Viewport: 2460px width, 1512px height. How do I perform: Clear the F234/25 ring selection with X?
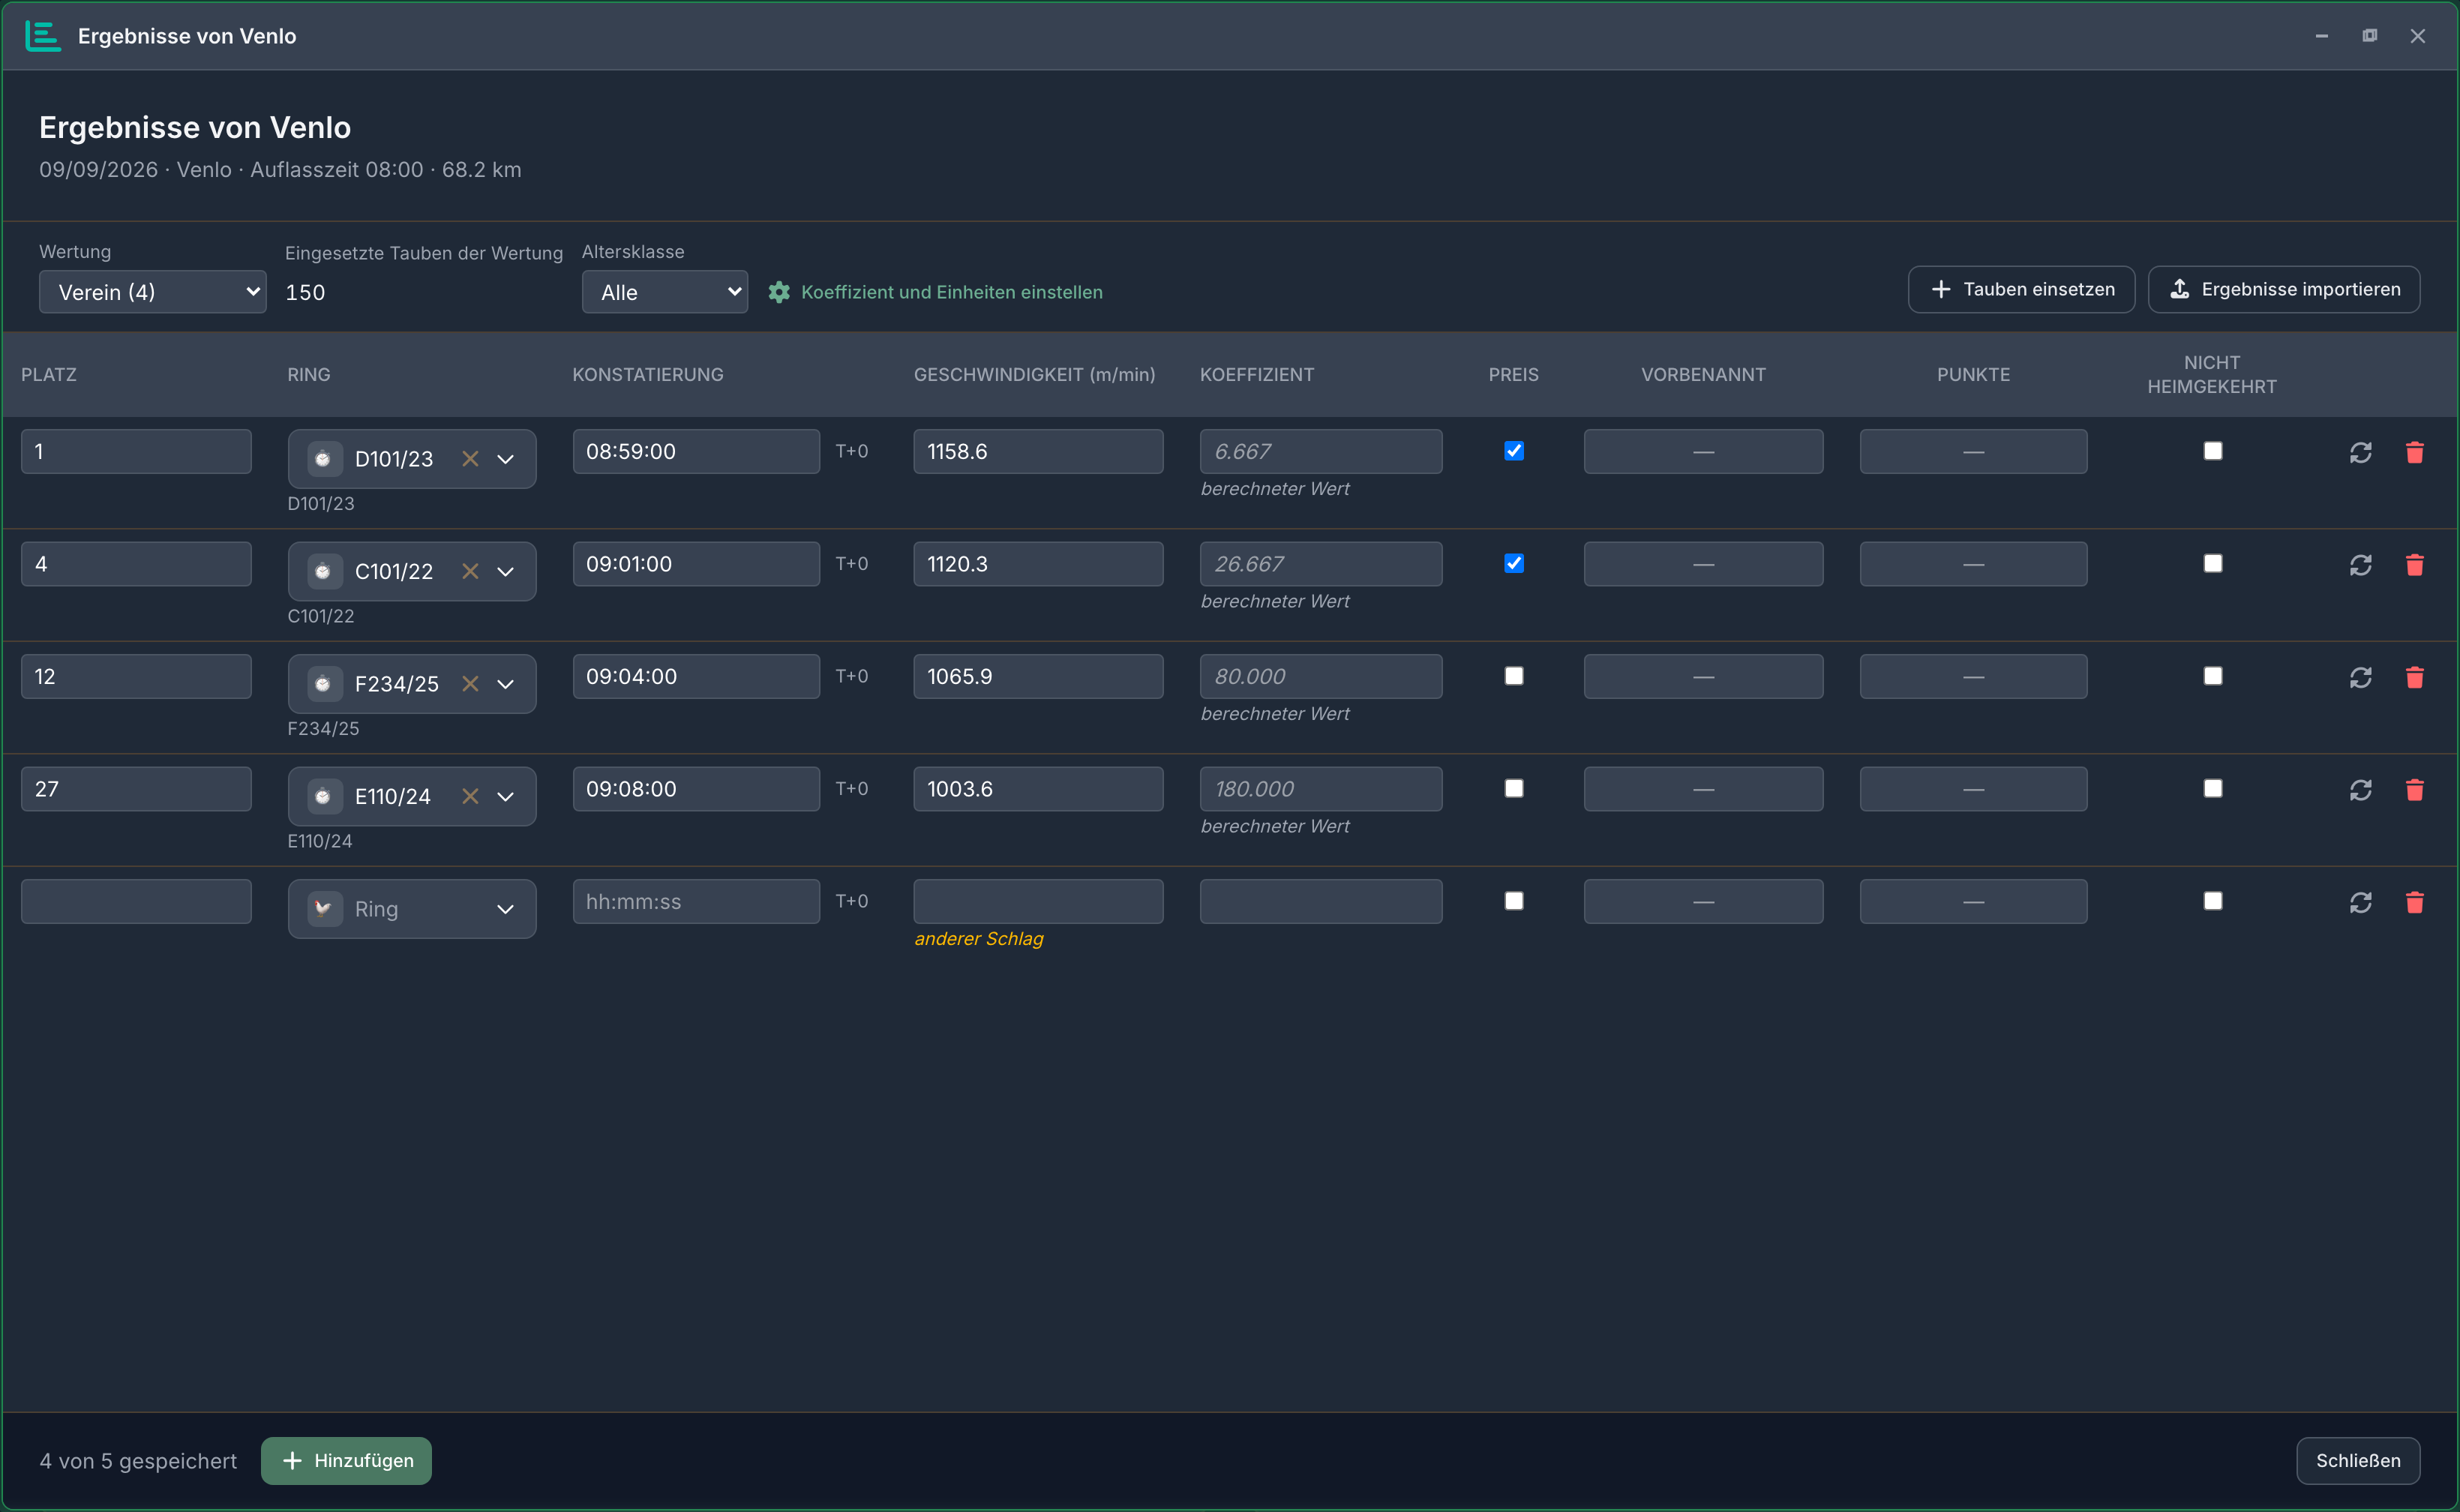[470, 684]
